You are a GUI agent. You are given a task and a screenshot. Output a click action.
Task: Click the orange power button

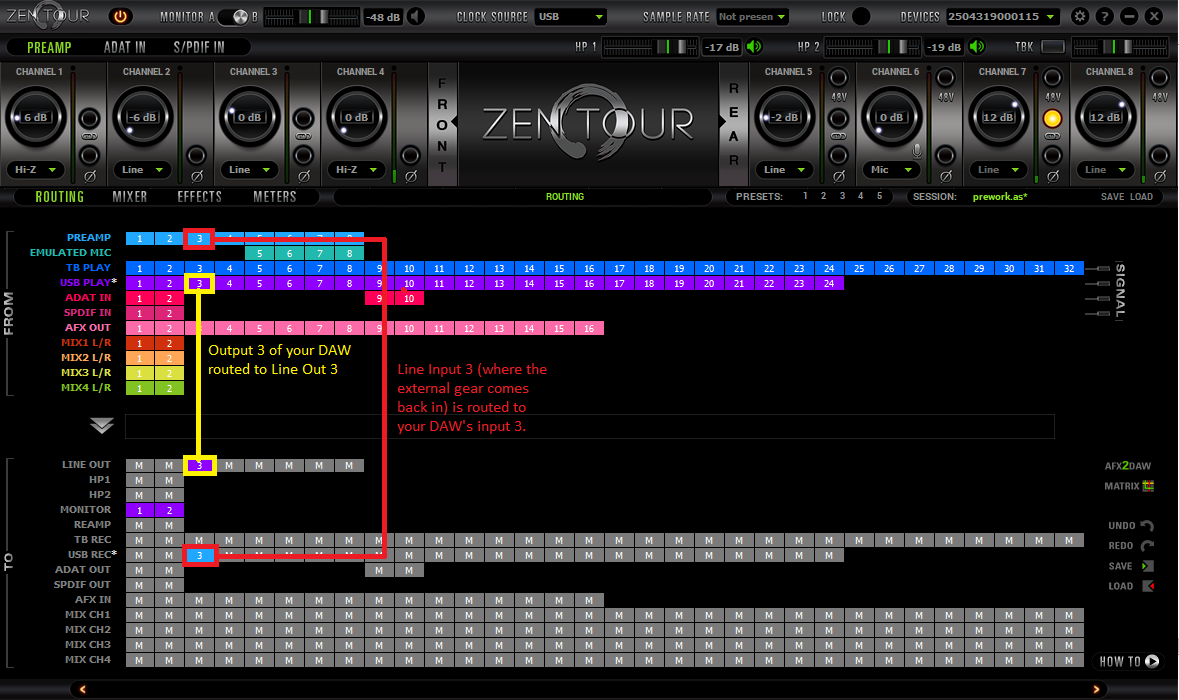[120, 16]
